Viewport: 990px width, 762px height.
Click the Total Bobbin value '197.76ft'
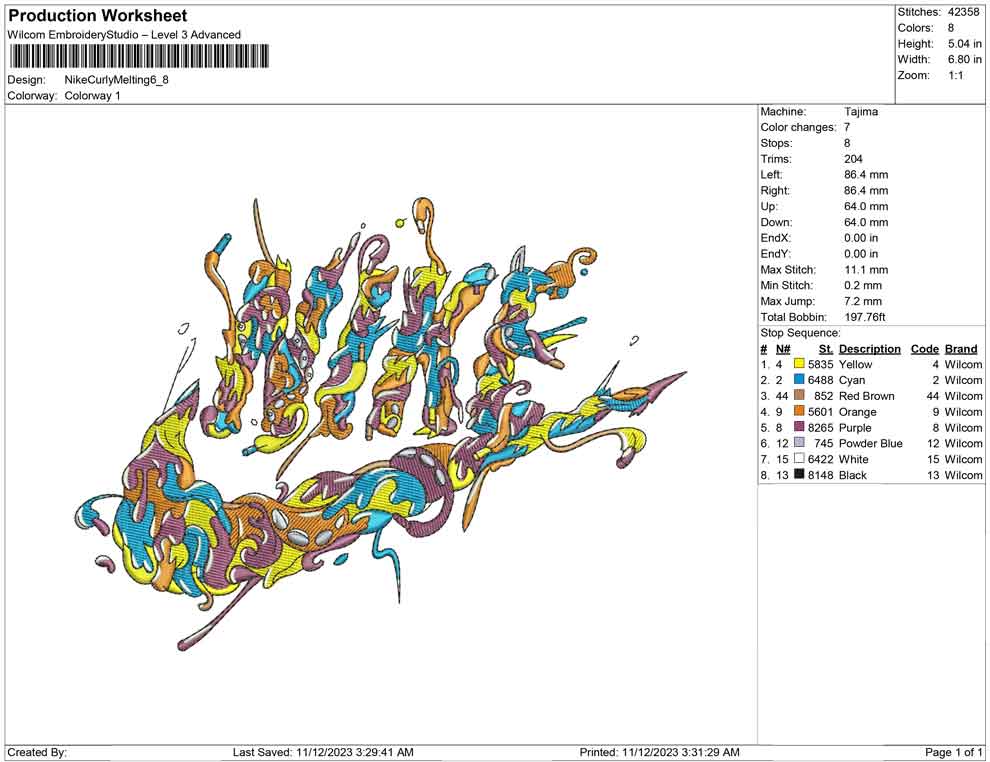tap(865, 317)
